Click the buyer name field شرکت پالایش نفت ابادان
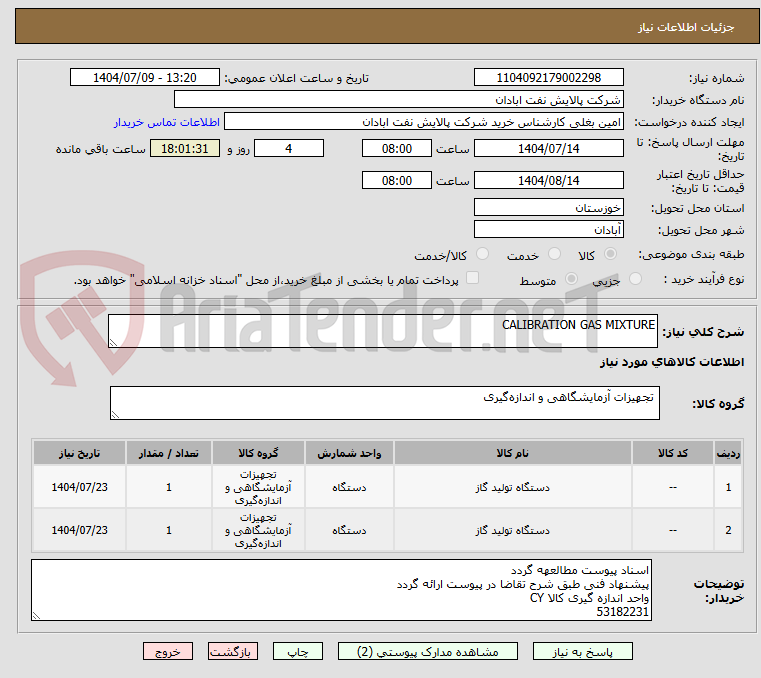 point(398,100)
